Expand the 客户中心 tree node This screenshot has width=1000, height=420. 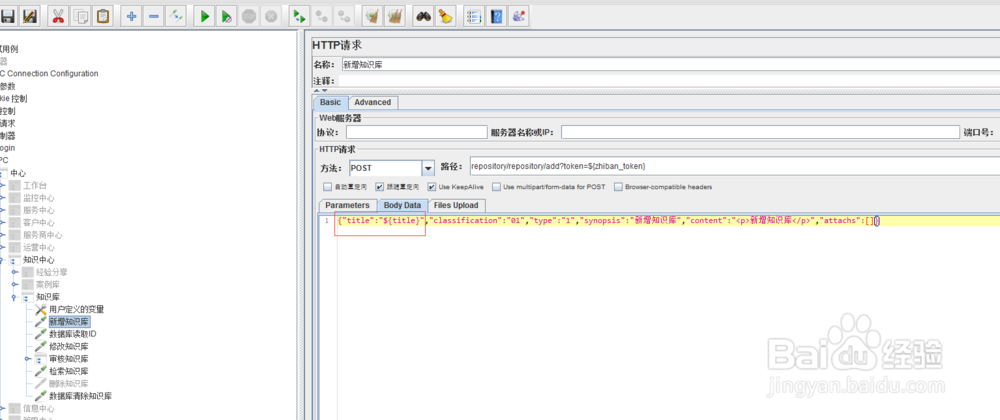[3, 223]
